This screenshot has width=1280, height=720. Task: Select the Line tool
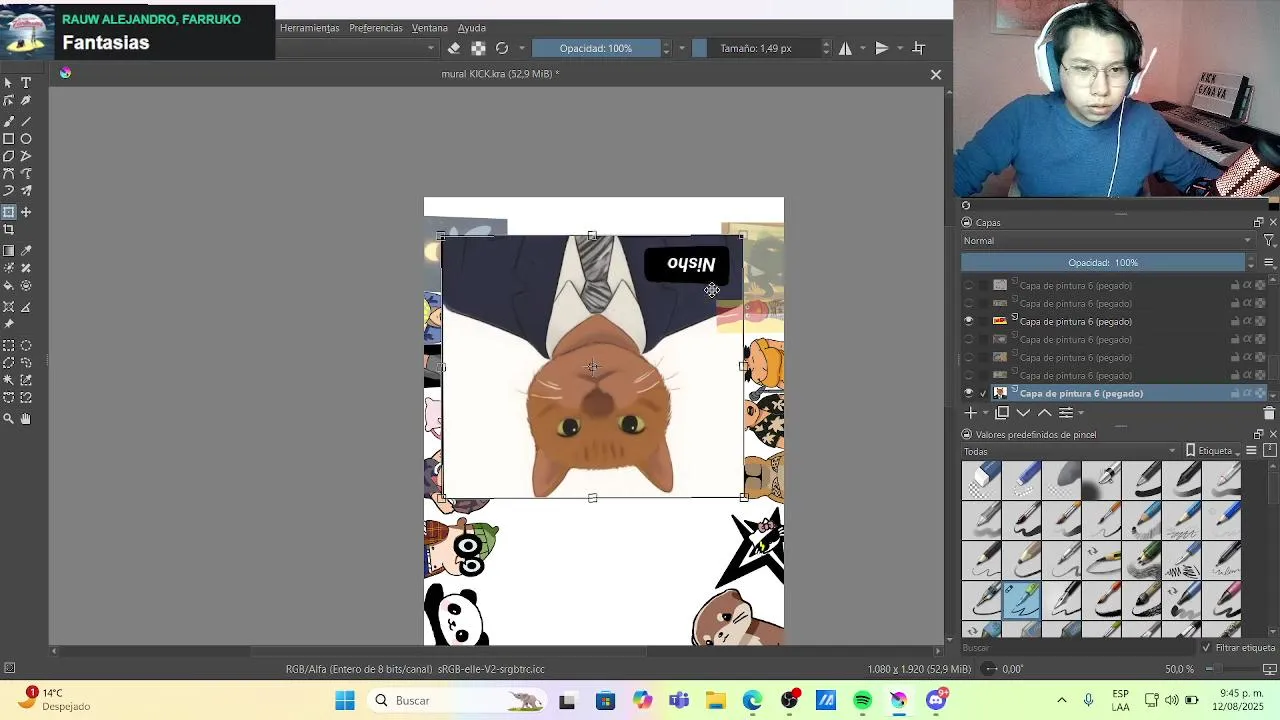[x=26, y=120]
